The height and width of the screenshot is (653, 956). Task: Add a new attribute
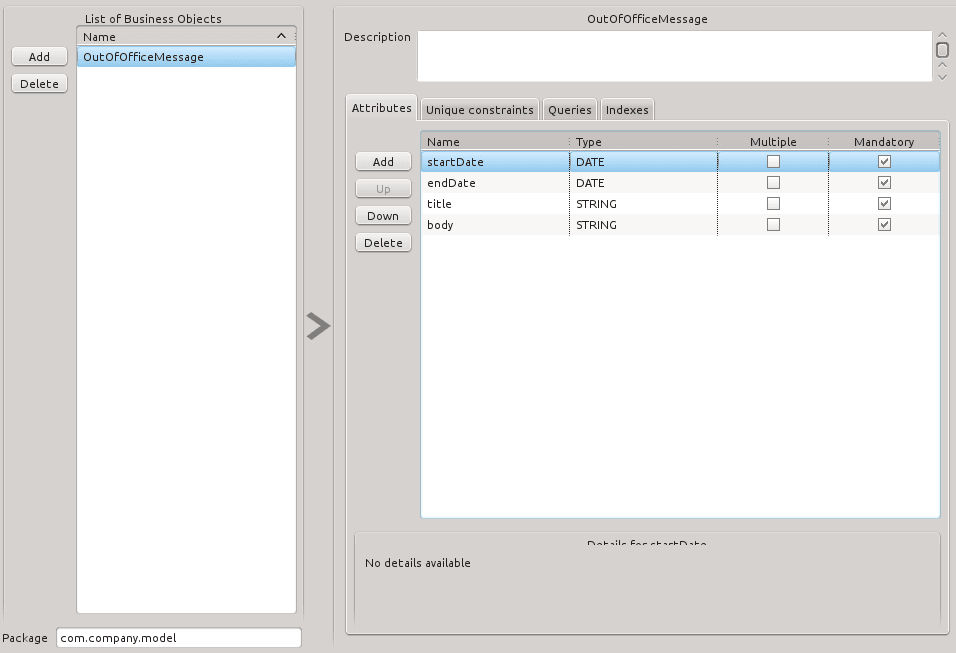[x=383, y=162]
